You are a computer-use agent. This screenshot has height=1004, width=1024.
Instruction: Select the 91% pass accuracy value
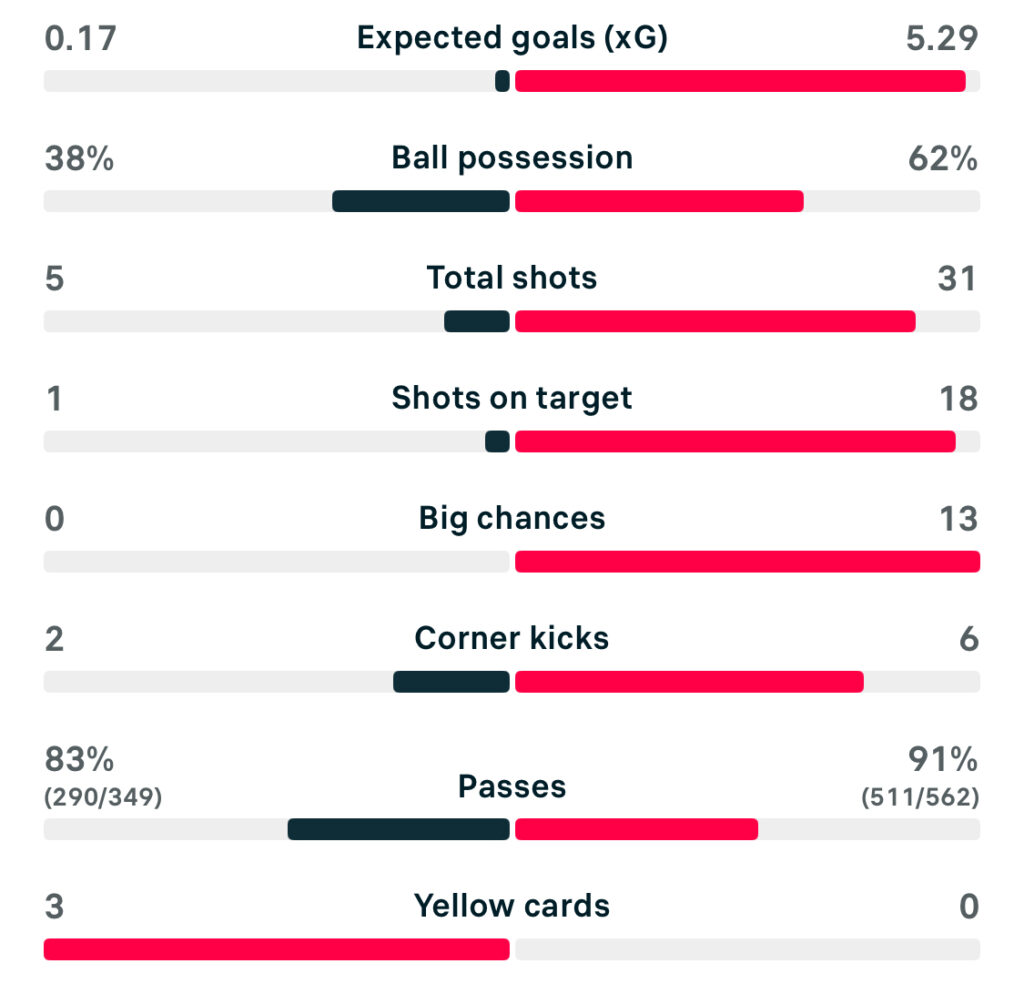943,761
